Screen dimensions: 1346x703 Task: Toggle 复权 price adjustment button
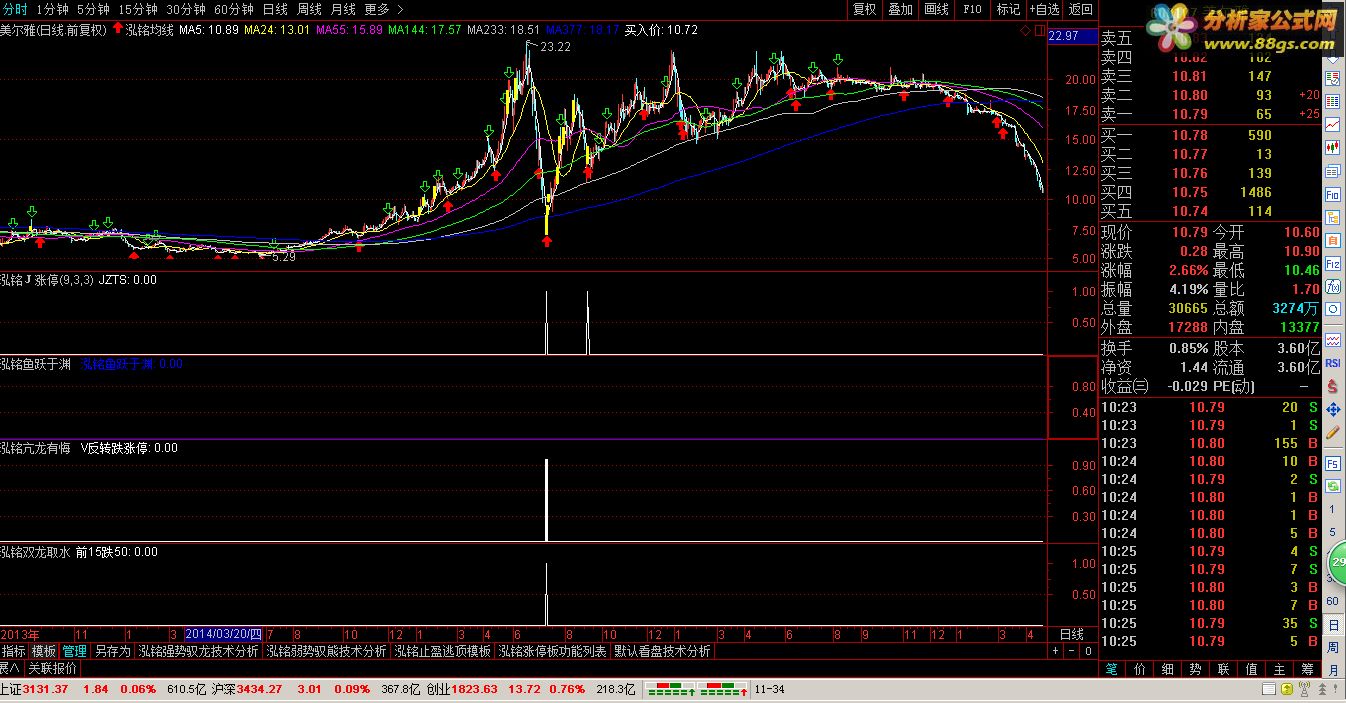coord(865,9)
